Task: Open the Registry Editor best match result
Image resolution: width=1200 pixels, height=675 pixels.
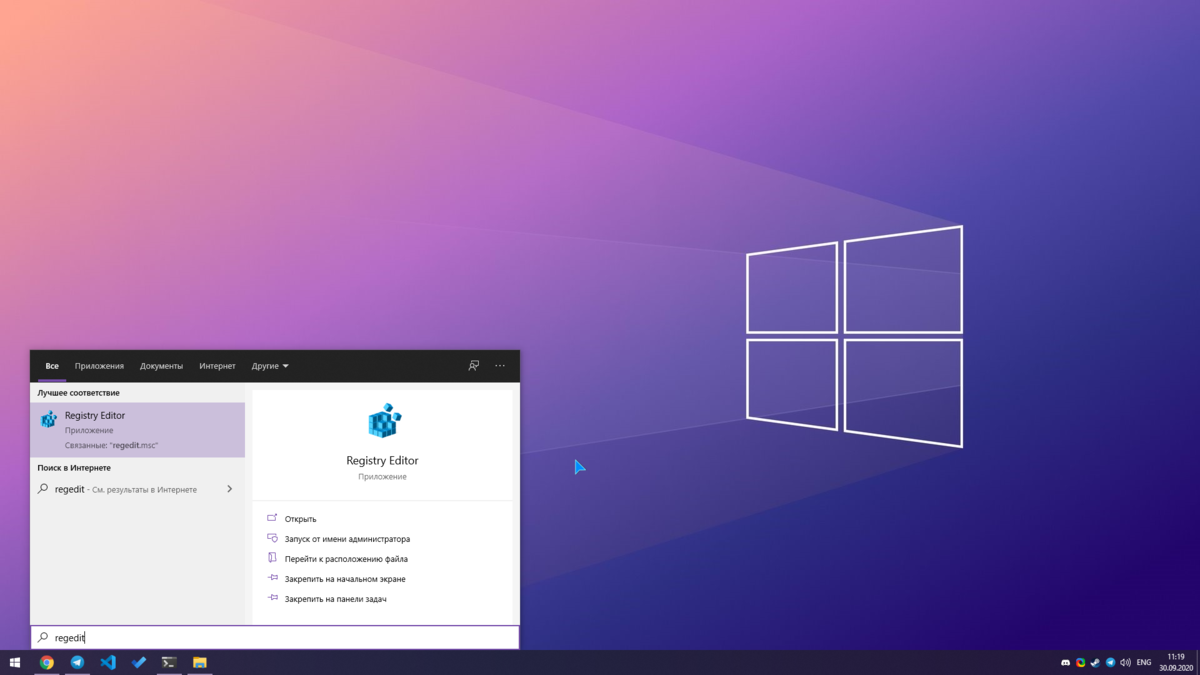Action: coord(138,430)
